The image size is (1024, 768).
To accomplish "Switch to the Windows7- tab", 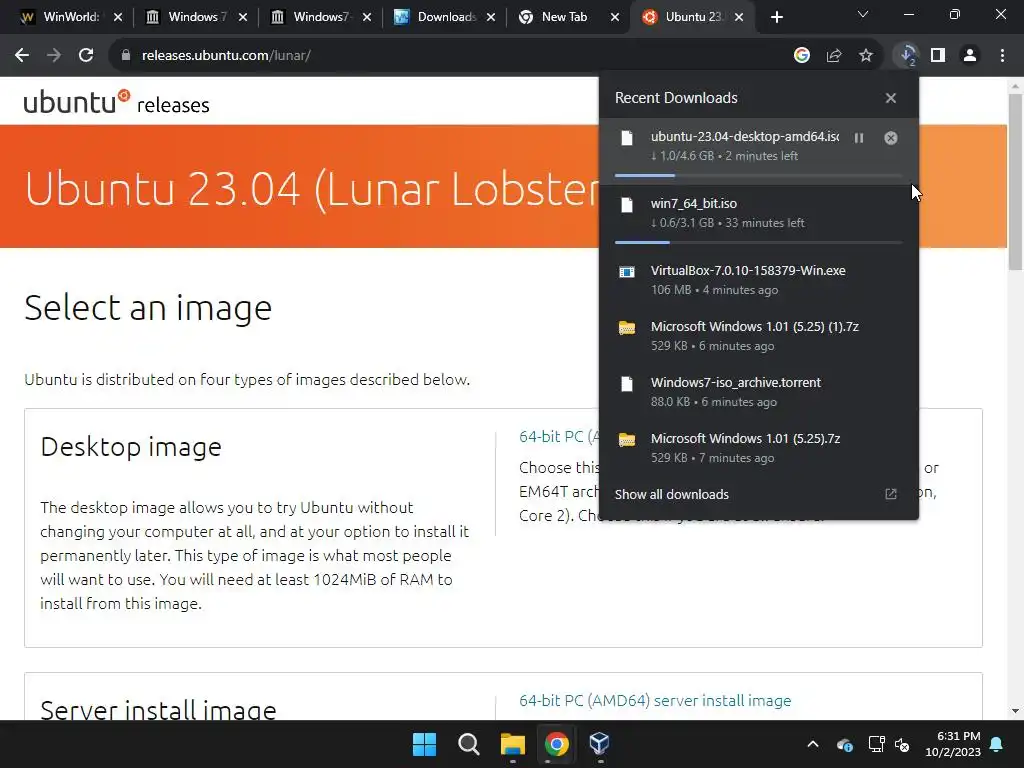I will click(x=320, y=17).
